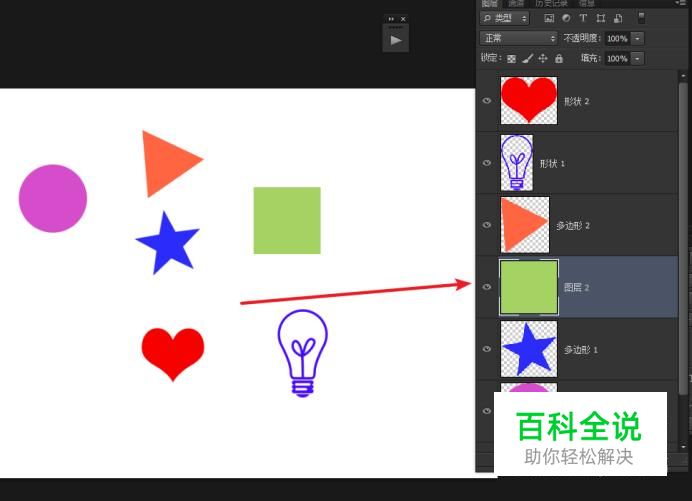Hide the 多边形 2 layer
The width and height of the screenshot is (692, 501).
pos(487,225)
